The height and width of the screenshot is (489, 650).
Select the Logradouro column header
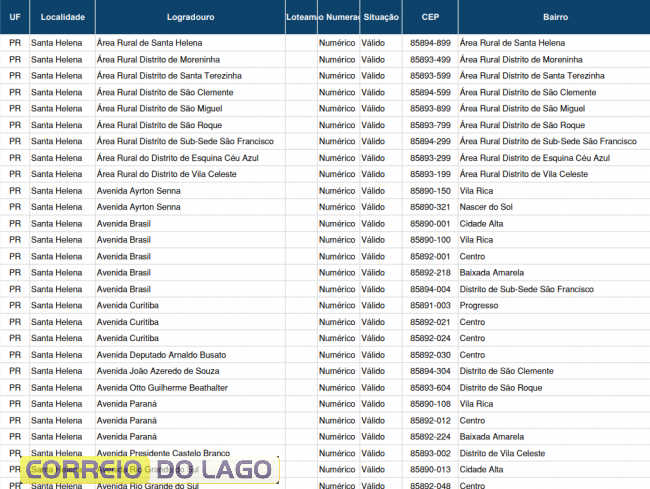pyautogui.click(x=189, y=17)
